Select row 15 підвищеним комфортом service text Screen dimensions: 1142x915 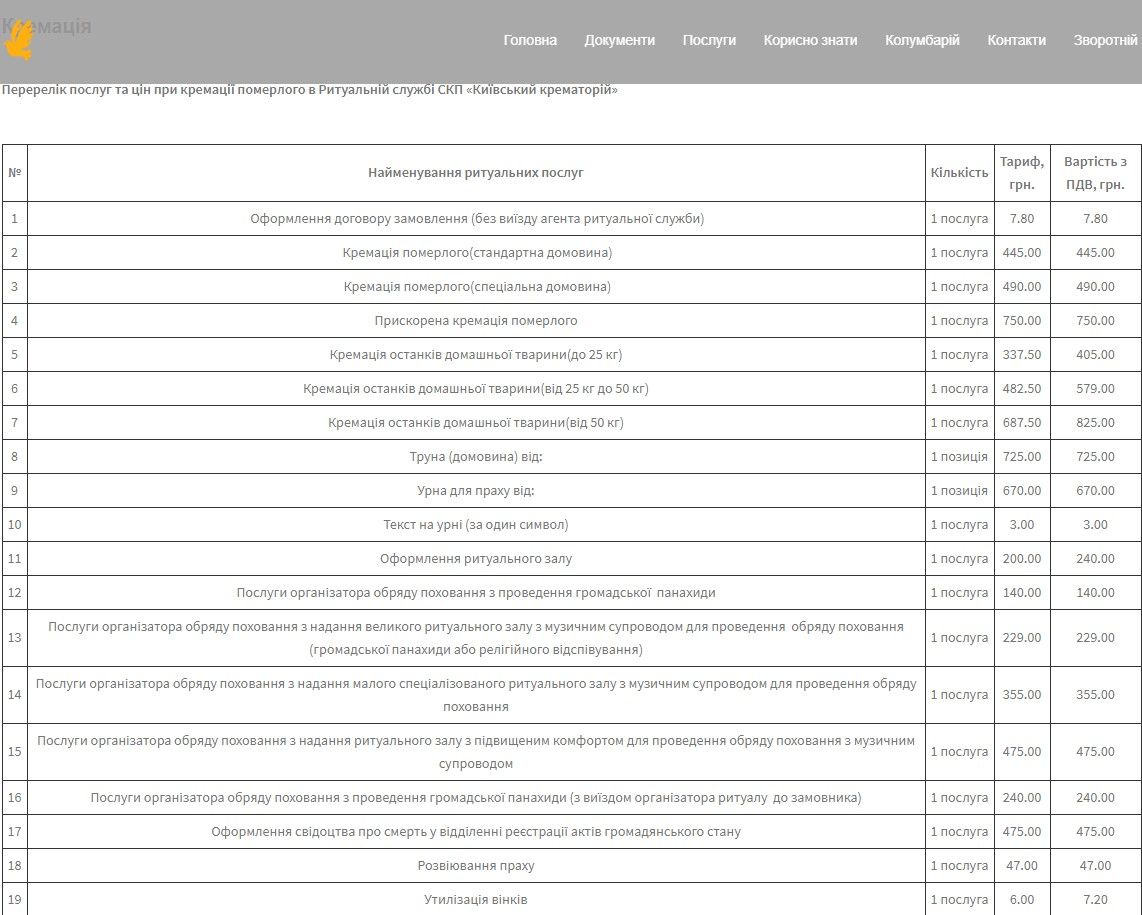point(476,752)
